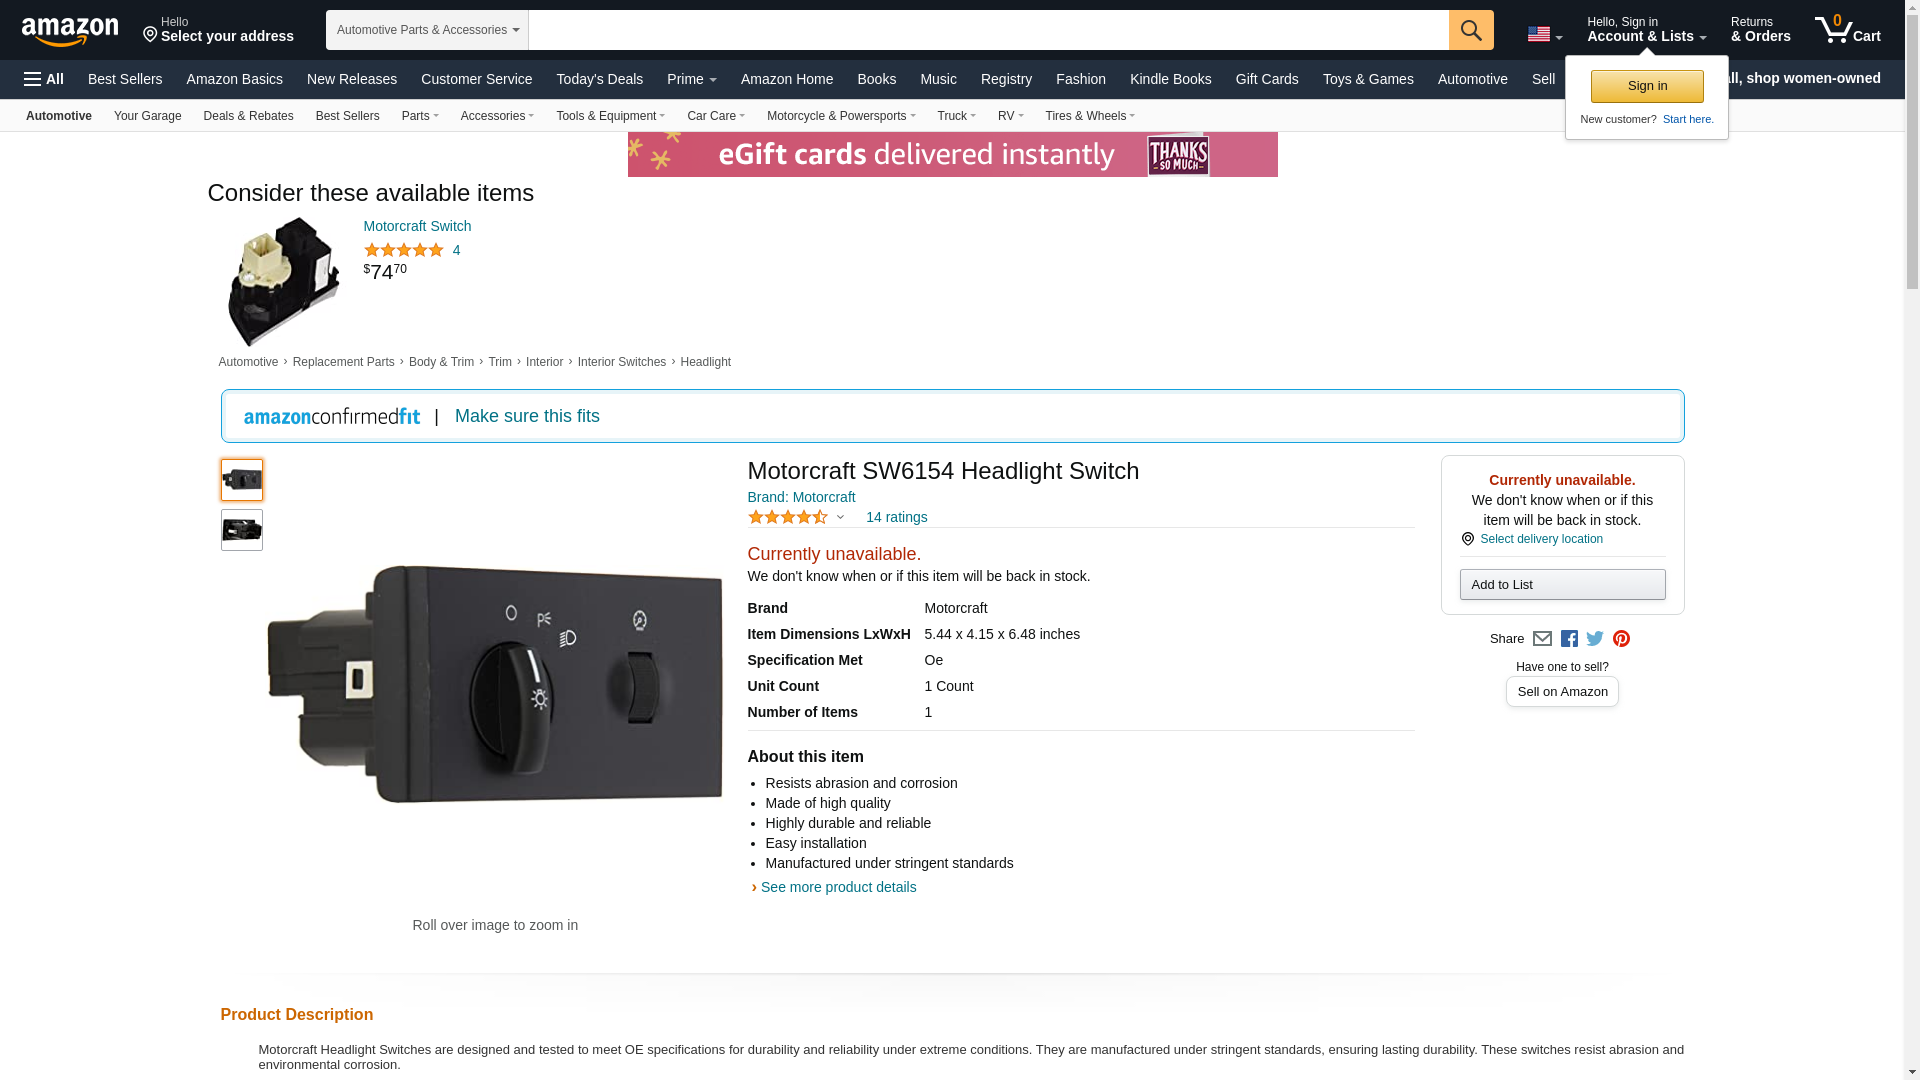Select the second product thumbnail image
Viewport: 1920px width, 1080px height.
(x=241, y=530)
